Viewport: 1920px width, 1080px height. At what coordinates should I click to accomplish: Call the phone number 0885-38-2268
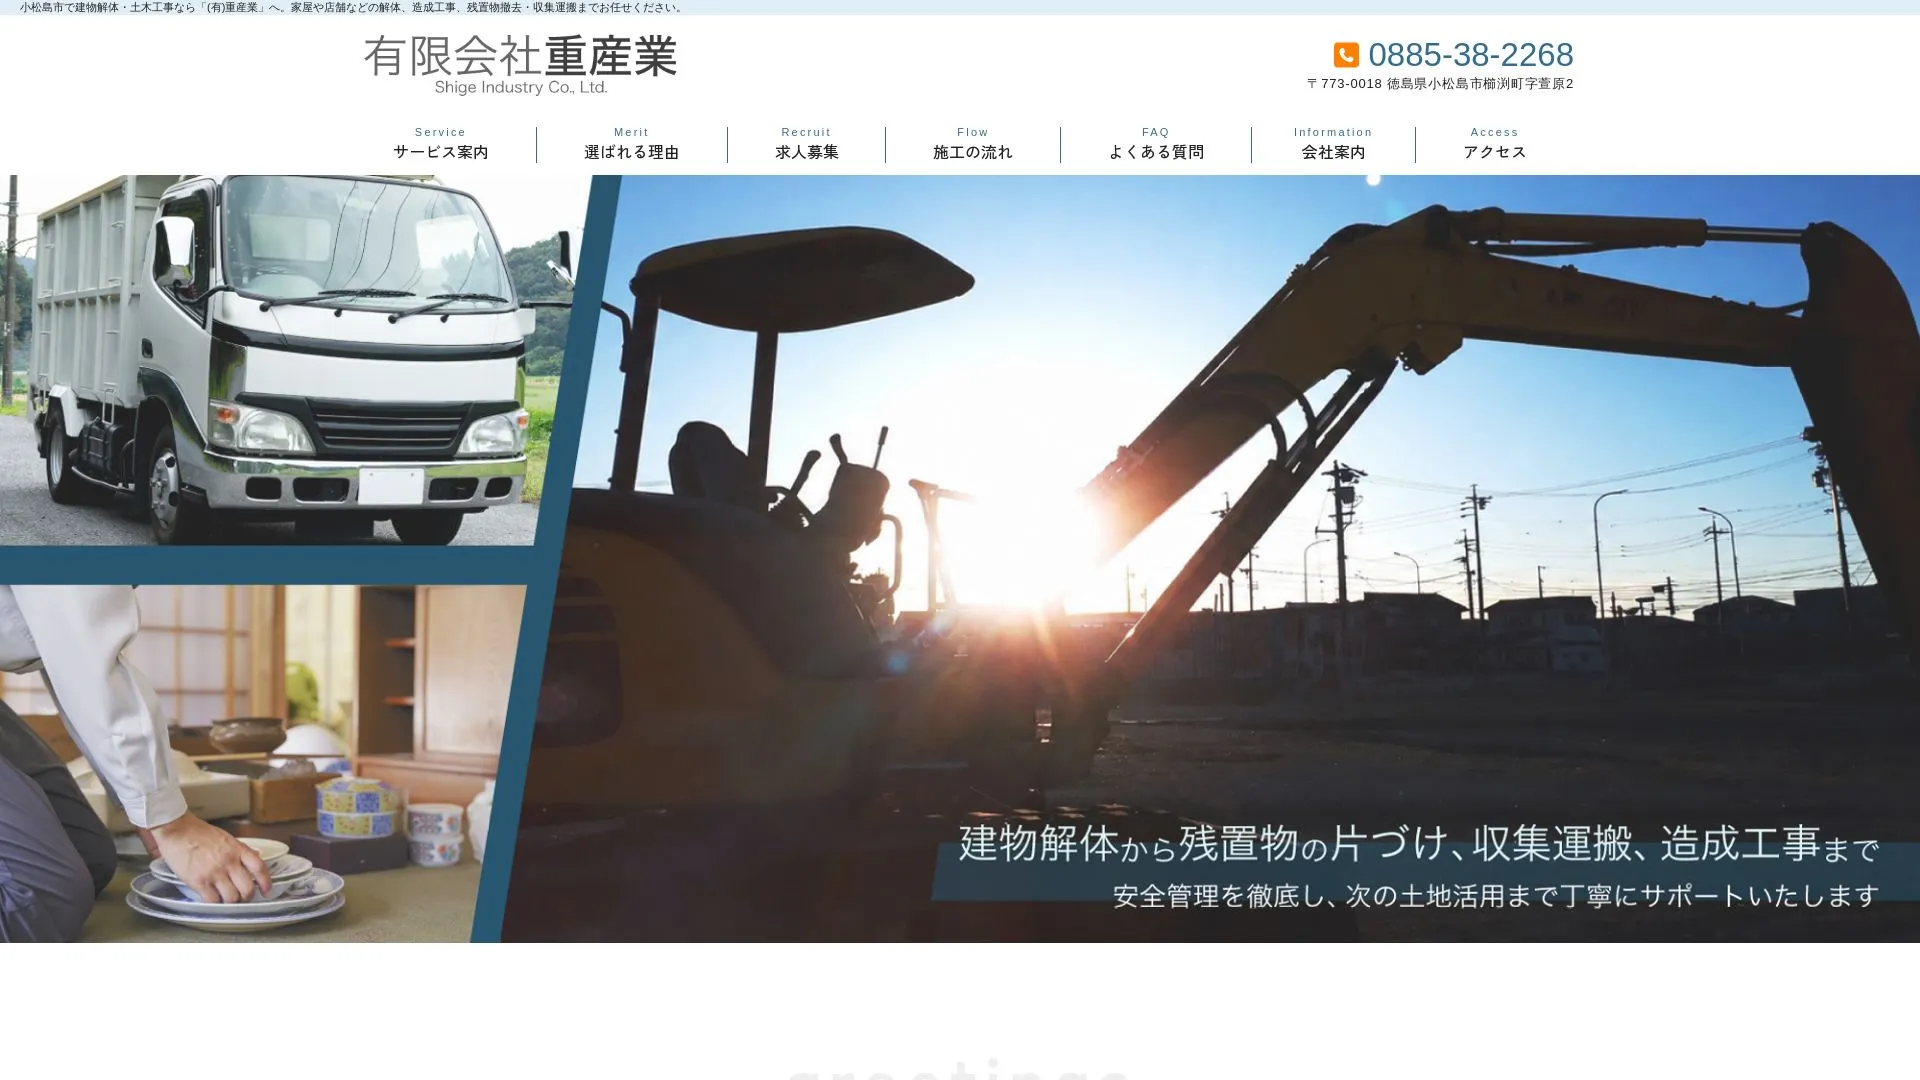tap(1470, 55)
